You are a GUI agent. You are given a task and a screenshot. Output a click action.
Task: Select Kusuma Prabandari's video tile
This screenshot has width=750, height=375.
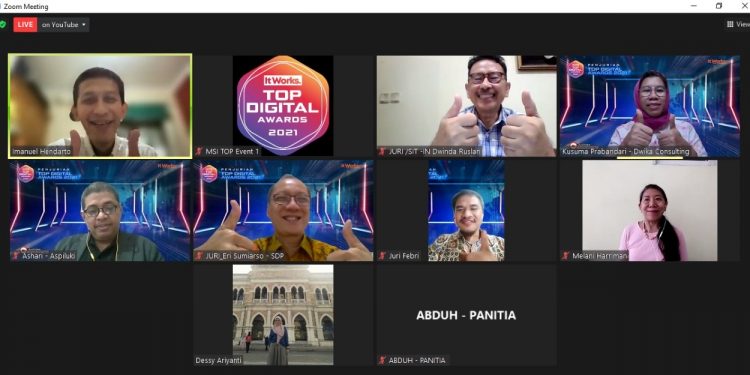click(650, 106)
